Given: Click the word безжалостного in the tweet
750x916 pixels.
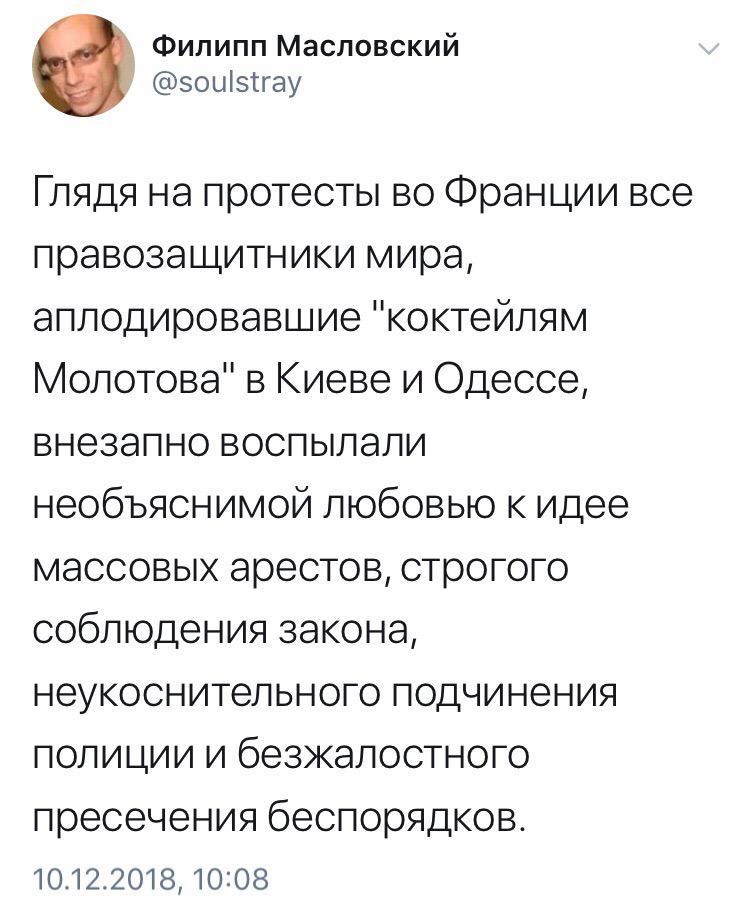Looking at the screenshot, I should click(x=383, y=756).
